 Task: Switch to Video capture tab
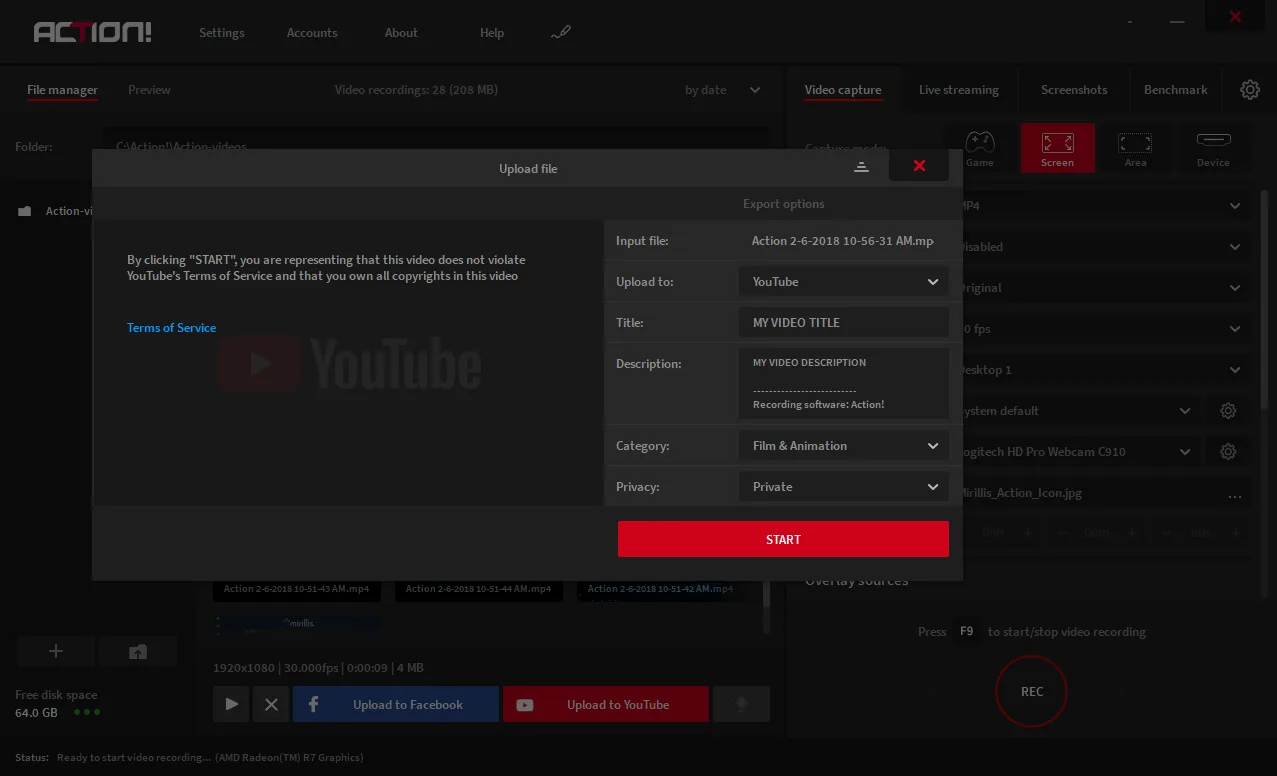coord(843,90)
